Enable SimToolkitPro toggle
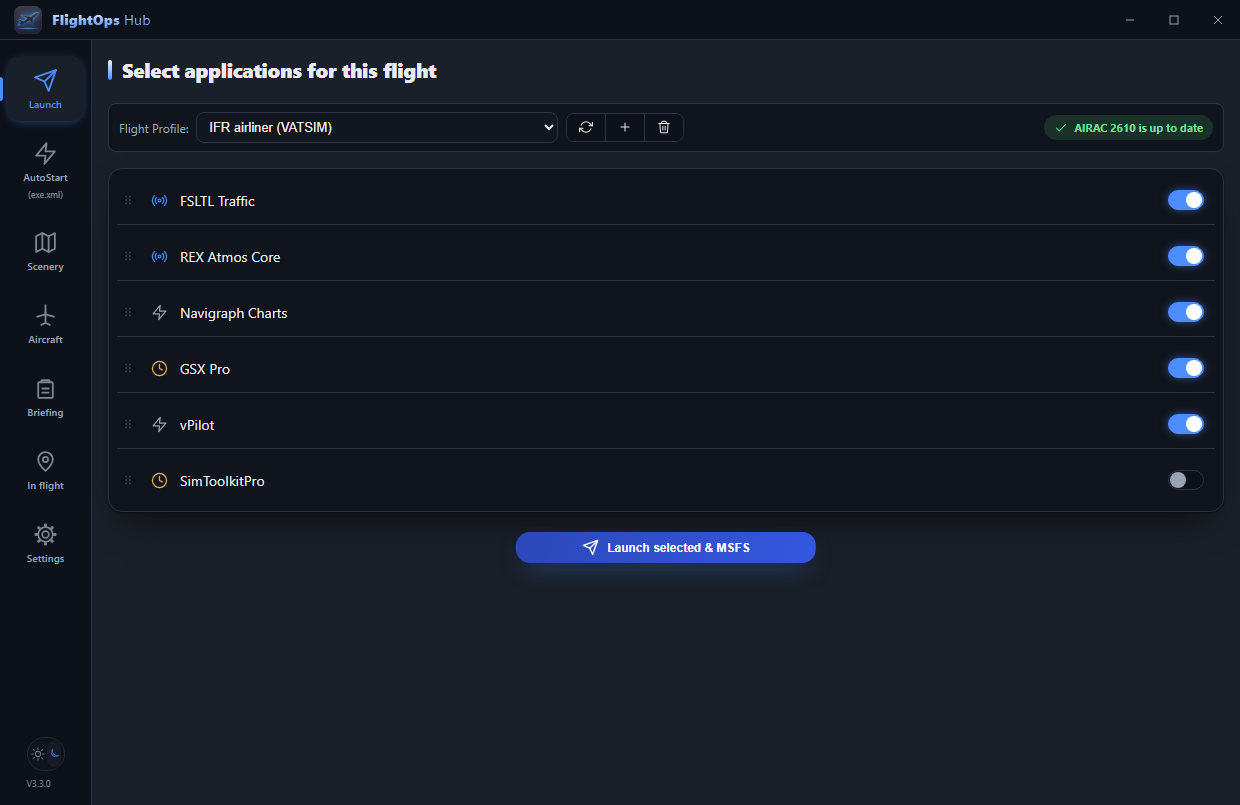Image resolution: width=1240 pixels, height=805 pixels. [x=1186, y=480]
